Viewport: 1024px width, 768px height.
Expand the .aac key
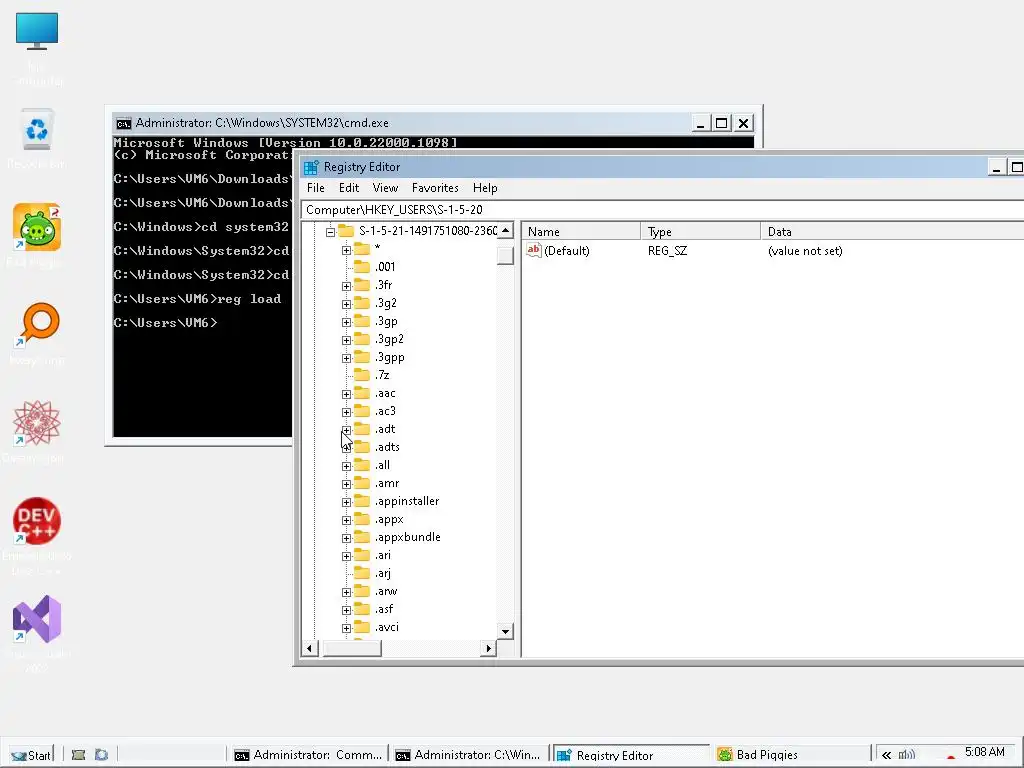(x=347, y=394)
